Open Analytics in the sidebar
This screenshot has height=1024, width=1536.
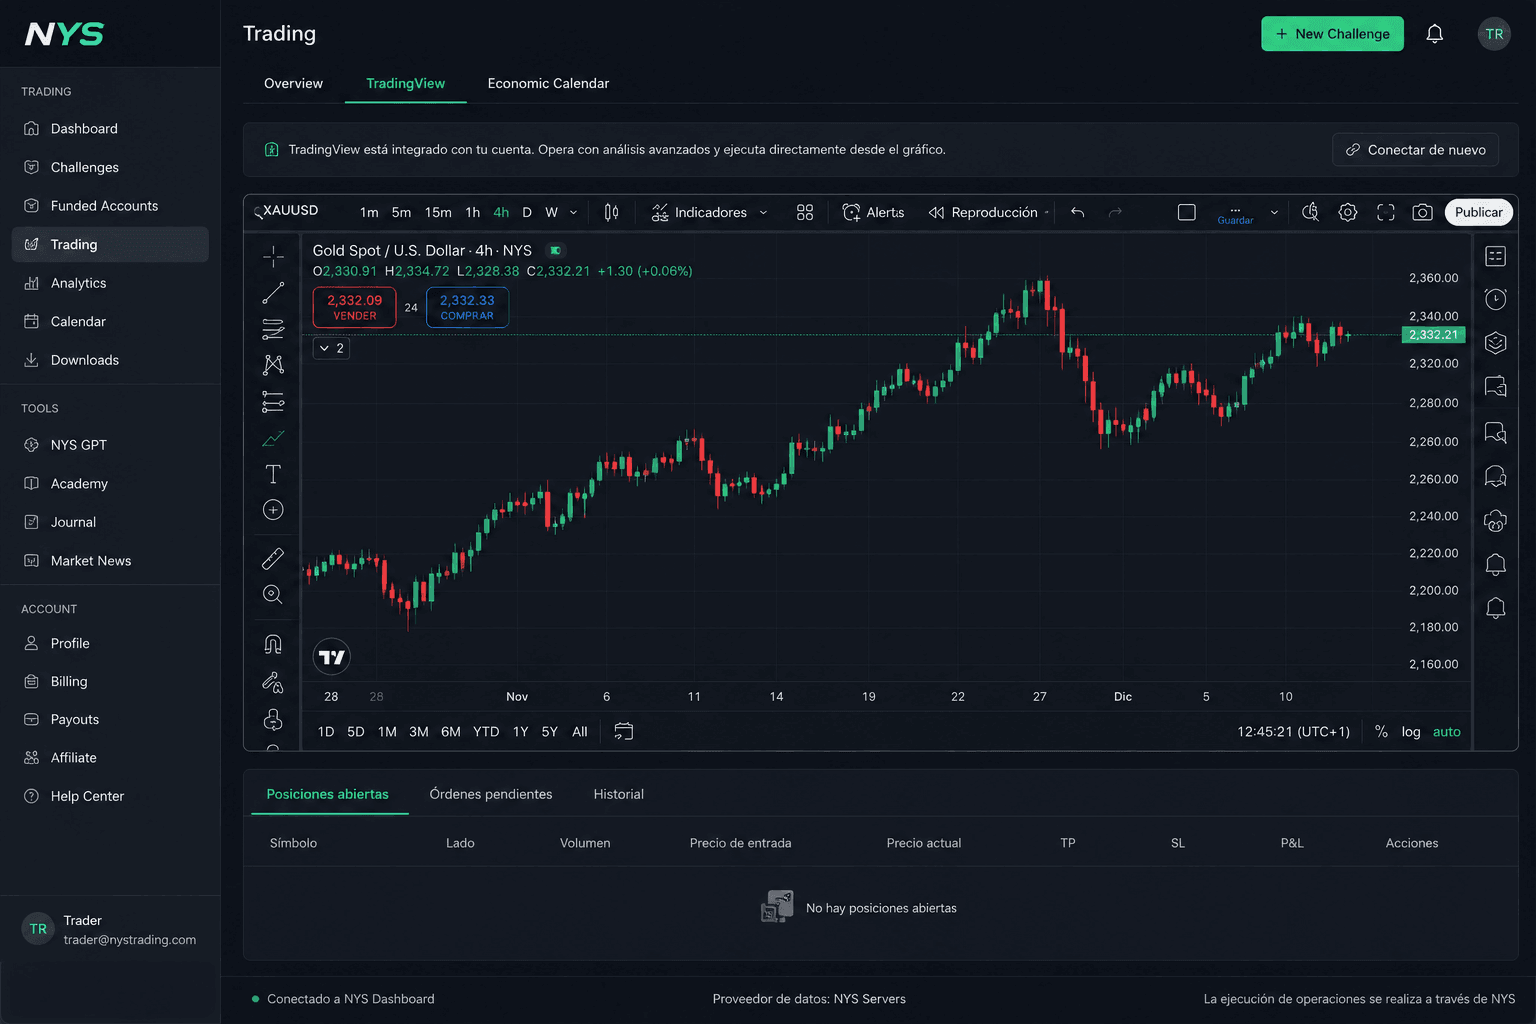[x=110, y=283]
